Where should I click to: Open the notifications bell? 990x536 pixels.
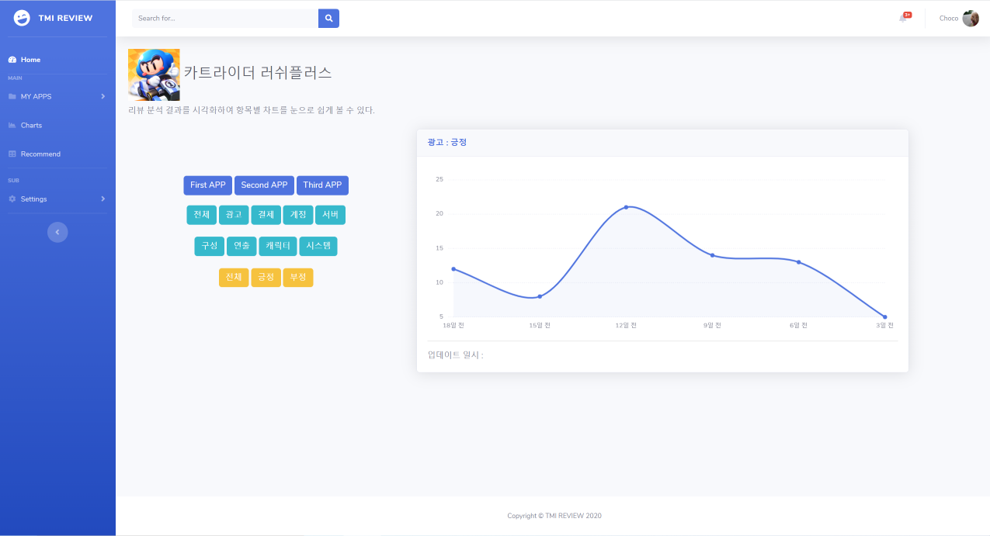coord(903,18)
